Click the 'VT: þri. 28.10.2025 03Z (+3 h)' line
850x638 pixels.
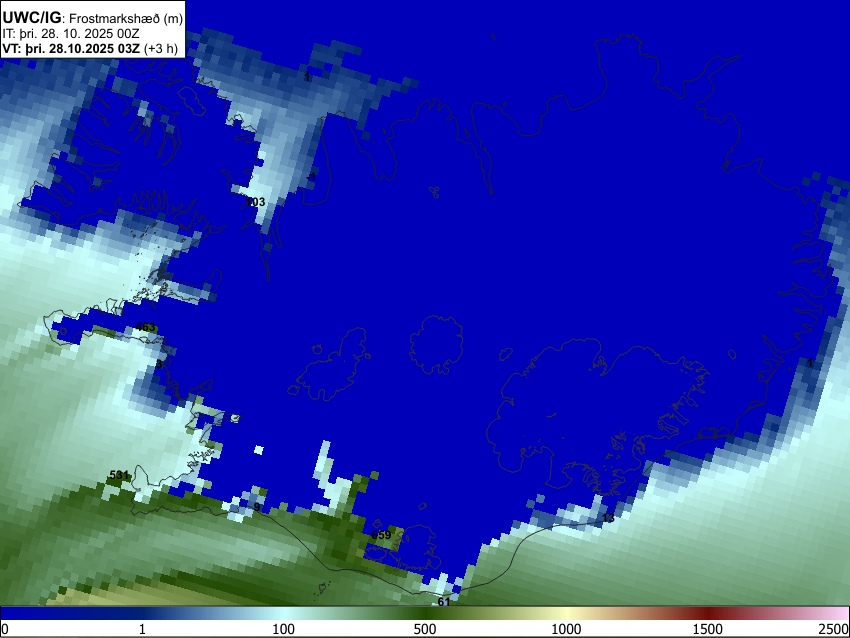[x=90, y=48]
